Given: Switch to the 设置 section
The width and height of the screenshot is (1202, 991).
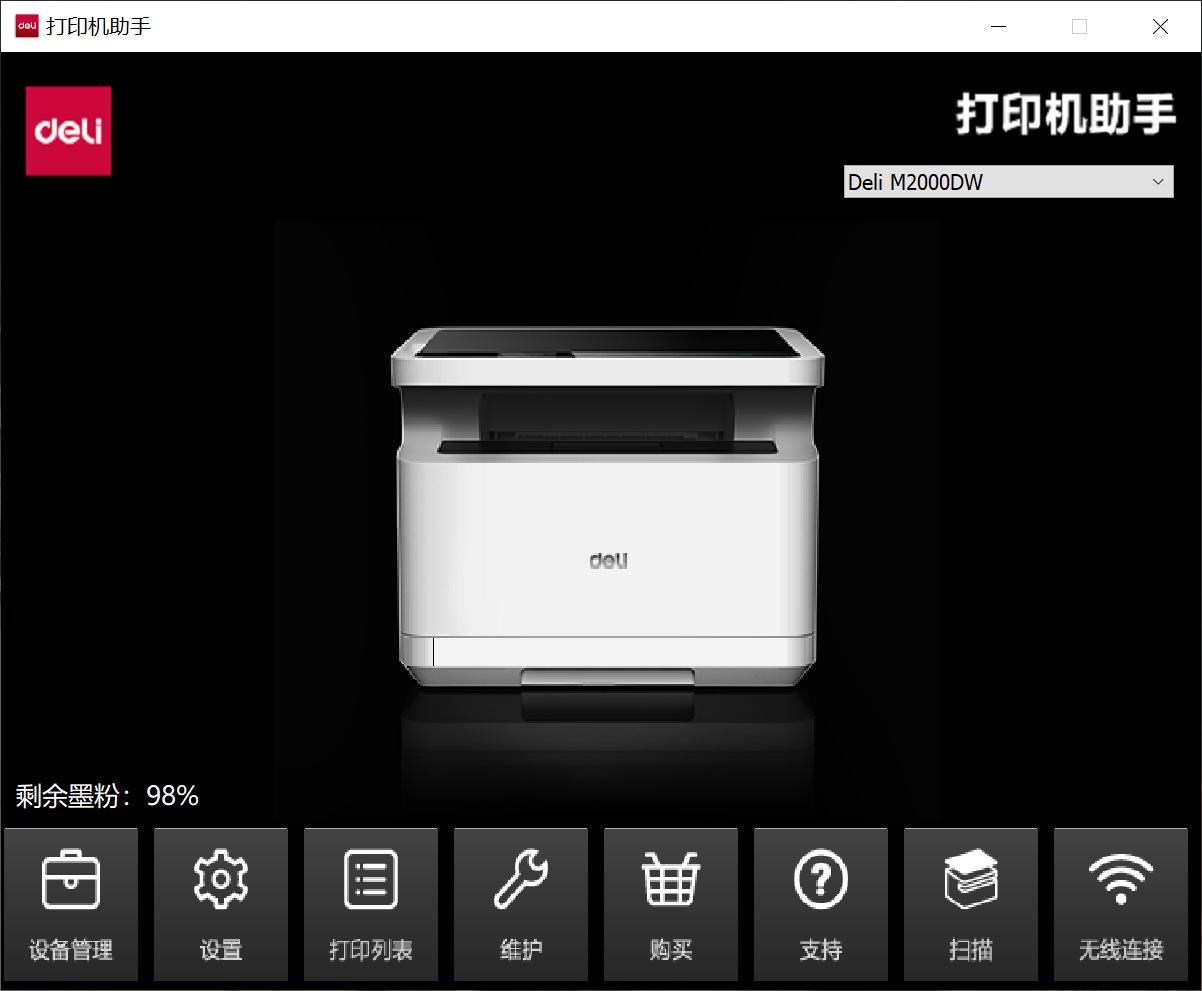Looking at the screenshot, I should pyautogui.click(x=220, y=951).
